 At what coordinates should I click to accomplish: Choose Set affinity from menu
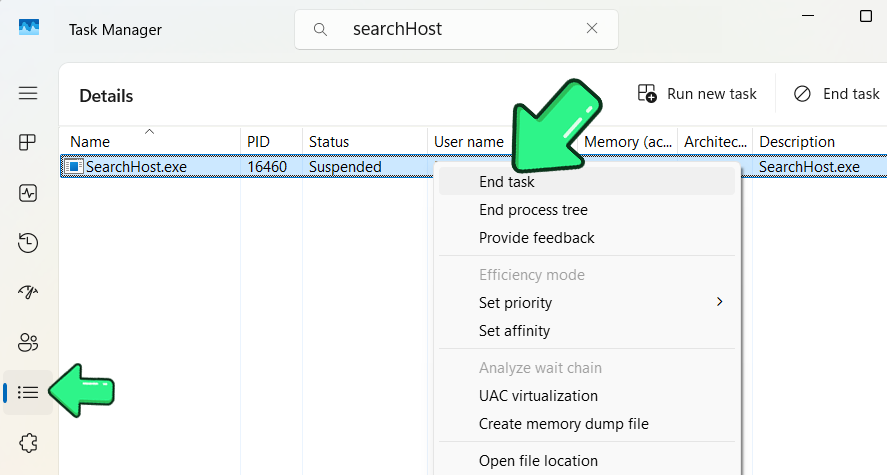pos(587,331)
